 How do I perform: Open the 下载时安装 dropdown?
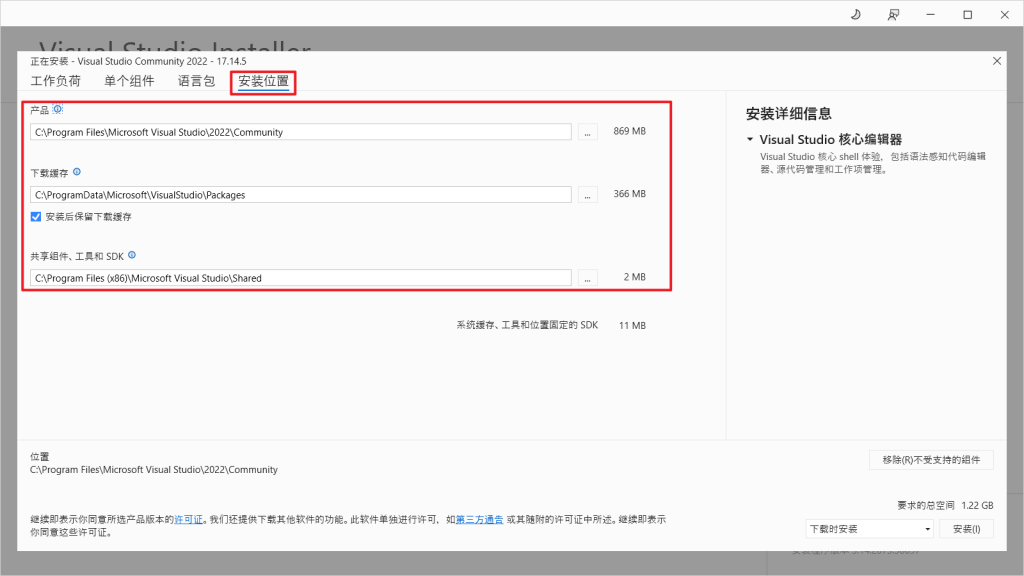[x=869, y=529]
